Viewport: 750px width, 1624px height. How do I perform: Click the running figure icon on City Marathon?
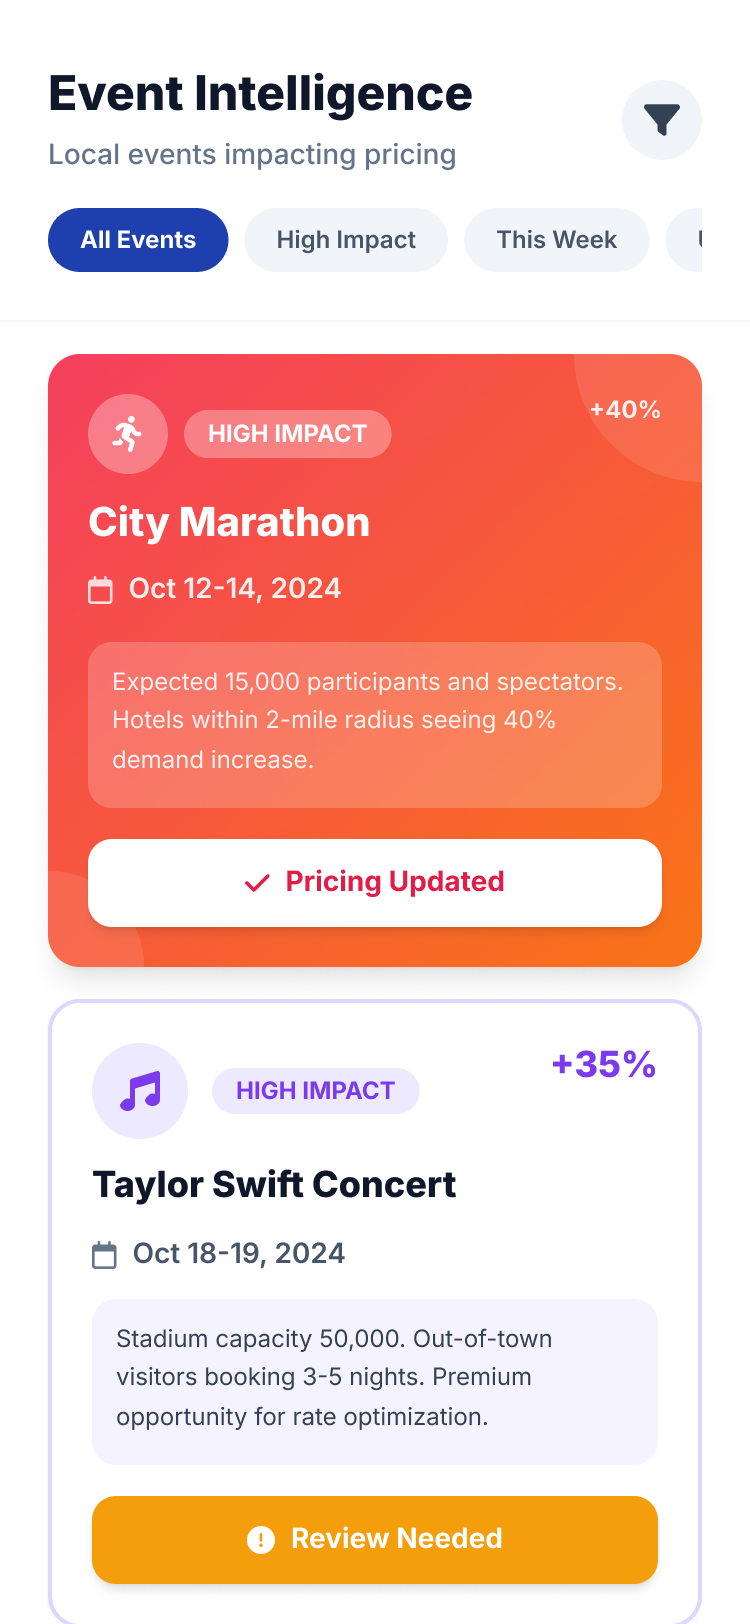[x=128, y=434]
